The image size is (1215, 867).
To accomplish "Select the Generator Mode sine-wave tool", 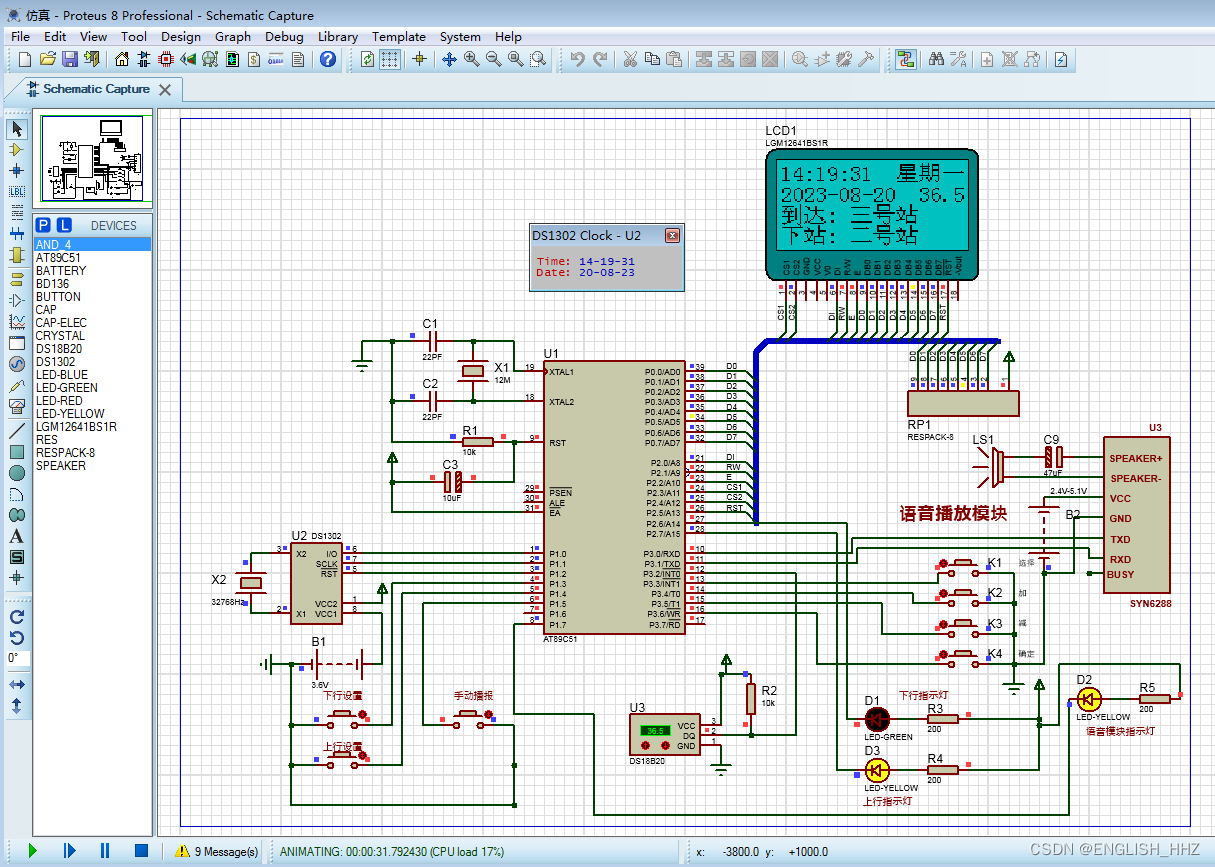I will click(16, 364).
